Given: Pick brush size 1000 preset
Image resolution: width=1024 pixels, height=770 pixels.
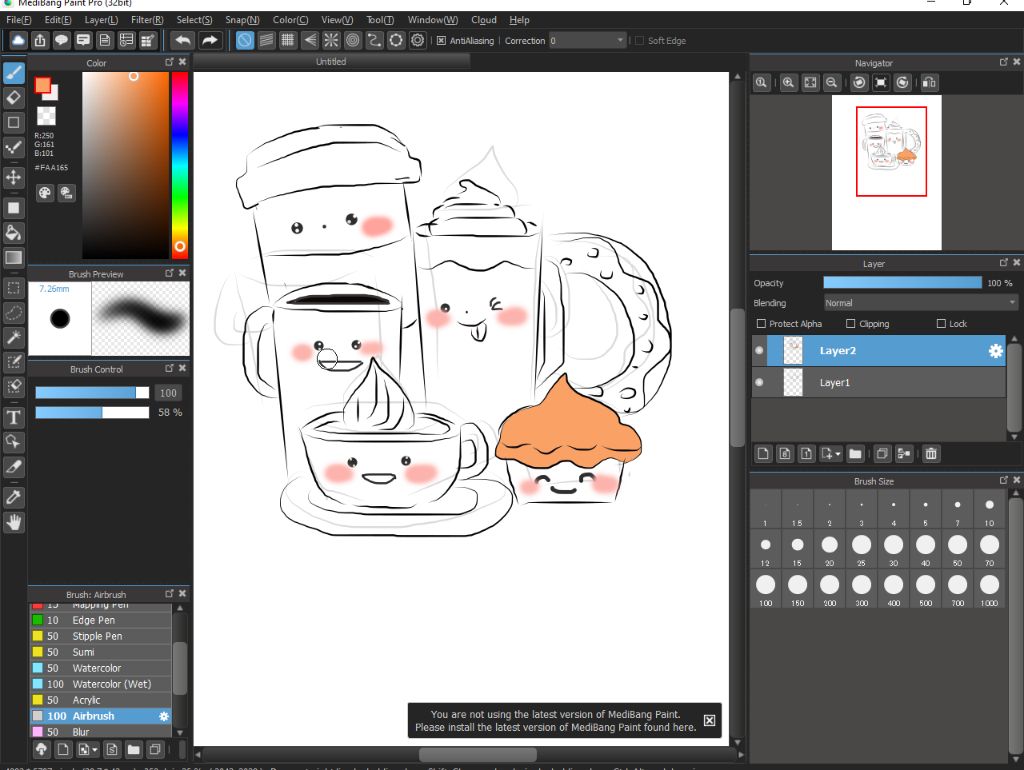Looking at the screenshot, I should [x=989, y=589].
